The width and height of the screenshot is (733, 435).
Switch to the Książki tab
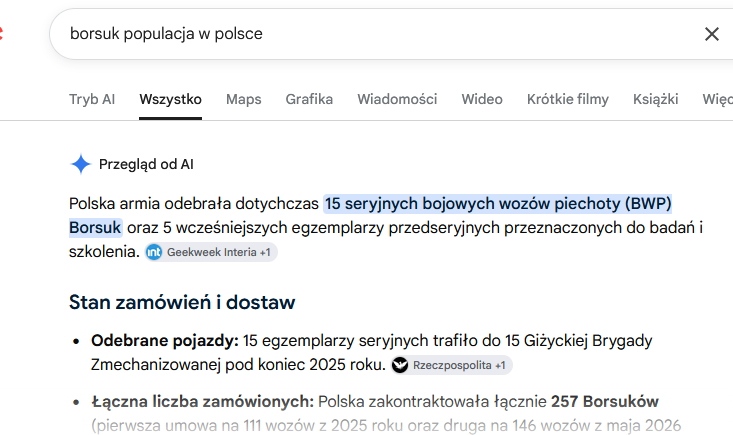click(x=655, y=99)
